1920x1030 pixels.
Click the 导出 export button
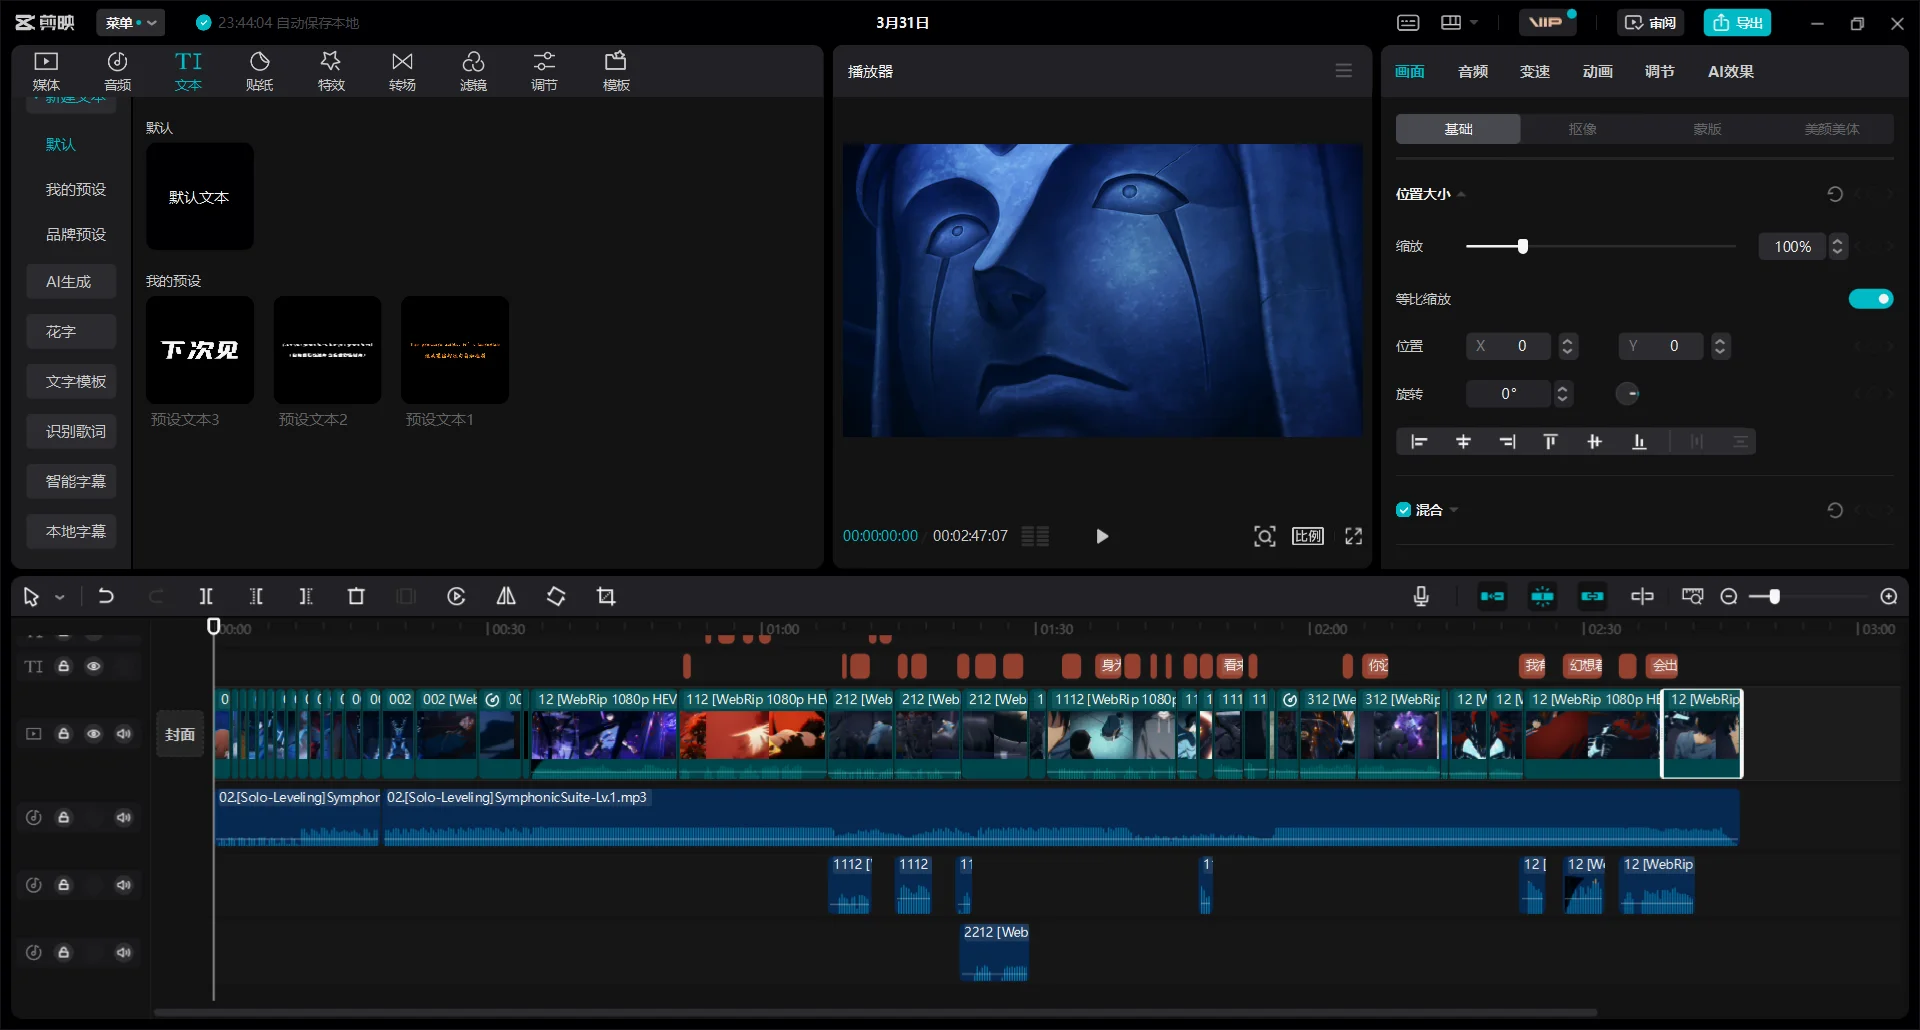pyautogui.click(x=1737, y=22)
